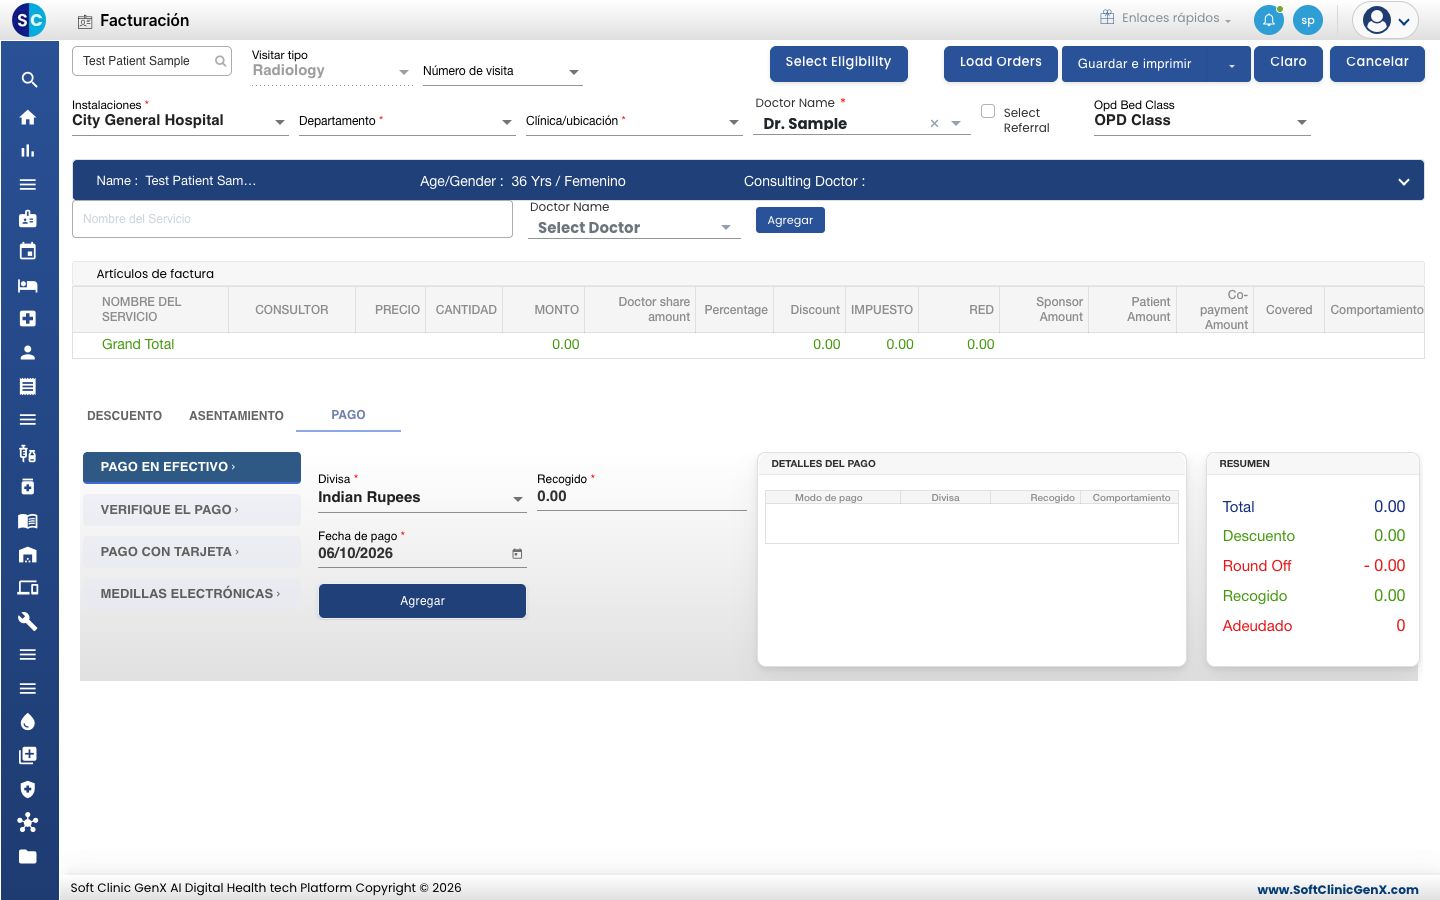Switch to the ASENTAMIENTO tab
The image size is (1440, 900).
pos(236,416)
